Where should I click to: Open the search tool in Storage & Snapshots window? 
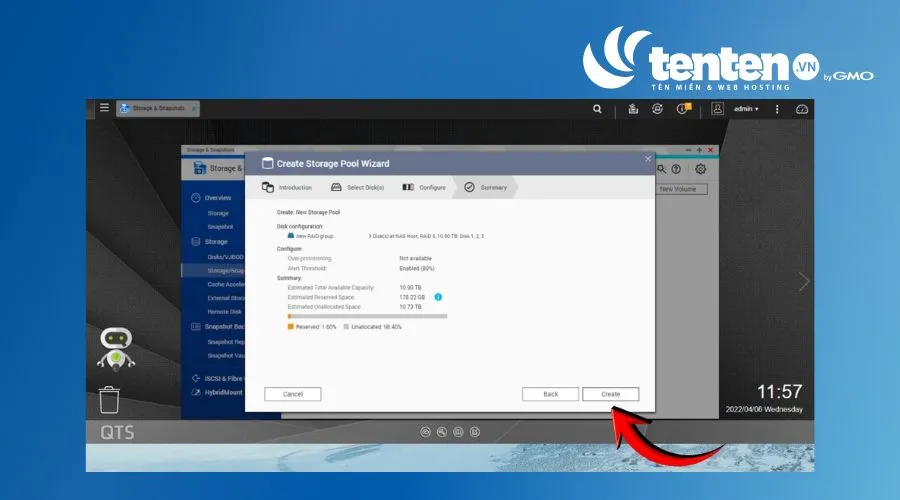[661, 169]
